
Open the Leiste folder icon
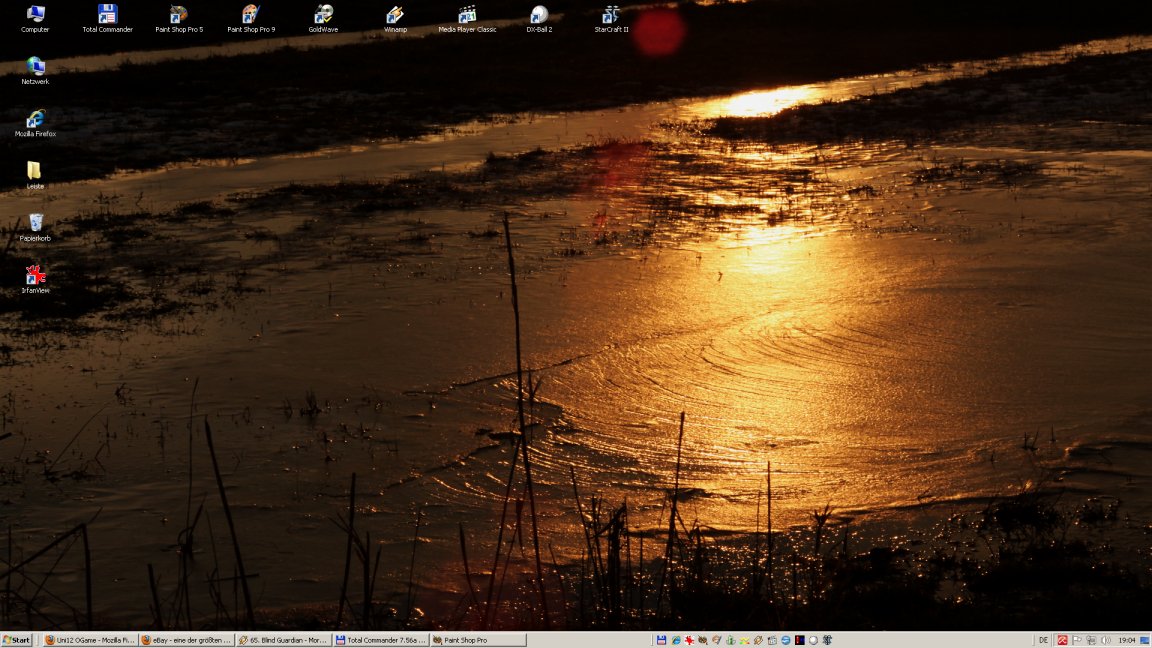tap(35, 176)
